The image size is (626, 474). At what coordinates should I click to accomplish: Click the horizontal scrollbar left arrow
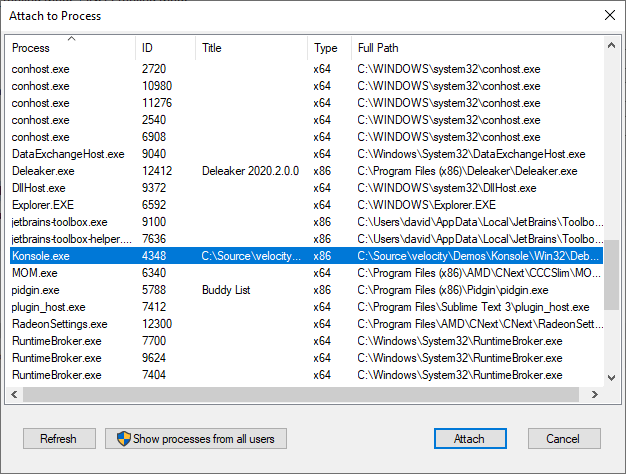(x=14, y=395)
